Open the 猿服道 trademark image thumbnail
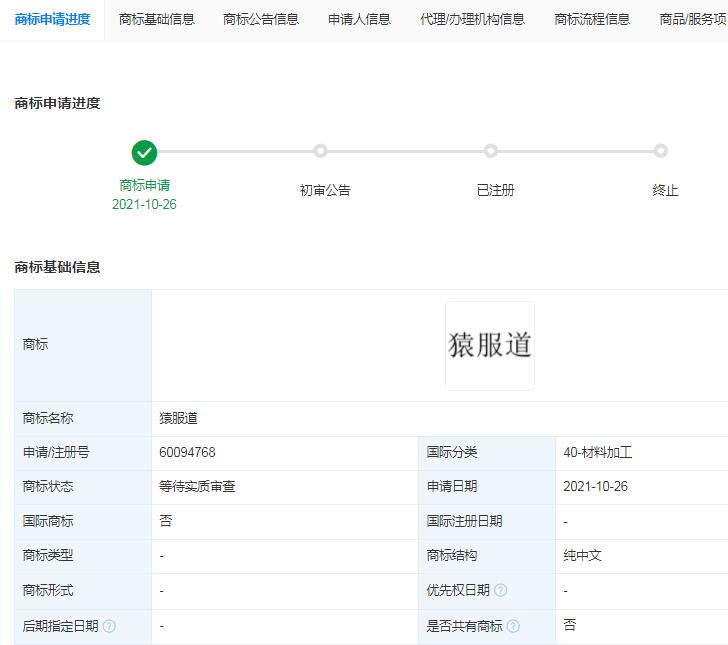Viewport: 728px width, 645px height. pos(490,345)
